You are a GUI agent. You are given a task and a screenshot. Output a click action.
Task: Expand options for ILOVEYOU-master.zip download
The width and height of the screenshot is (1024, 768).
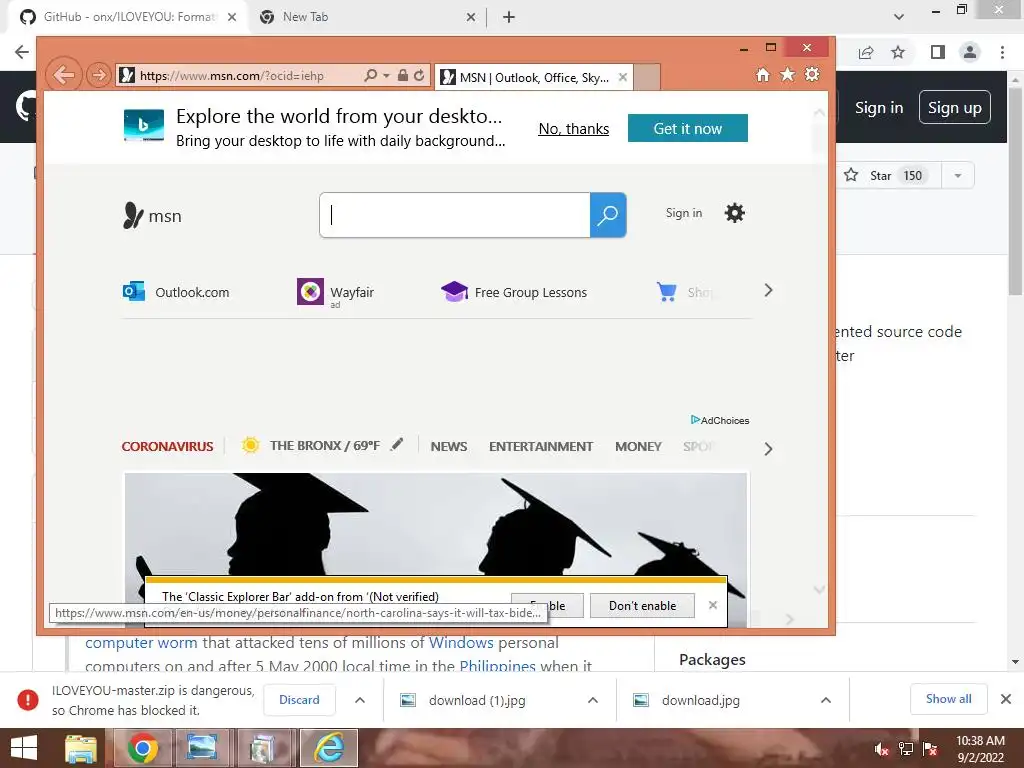(359, 700)
